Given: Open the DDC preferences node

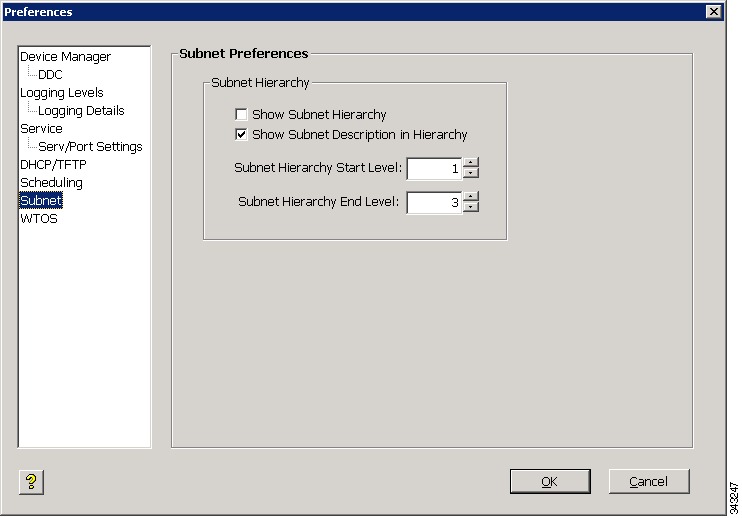Looking at the screenshot, I should (x=50, y=75).
